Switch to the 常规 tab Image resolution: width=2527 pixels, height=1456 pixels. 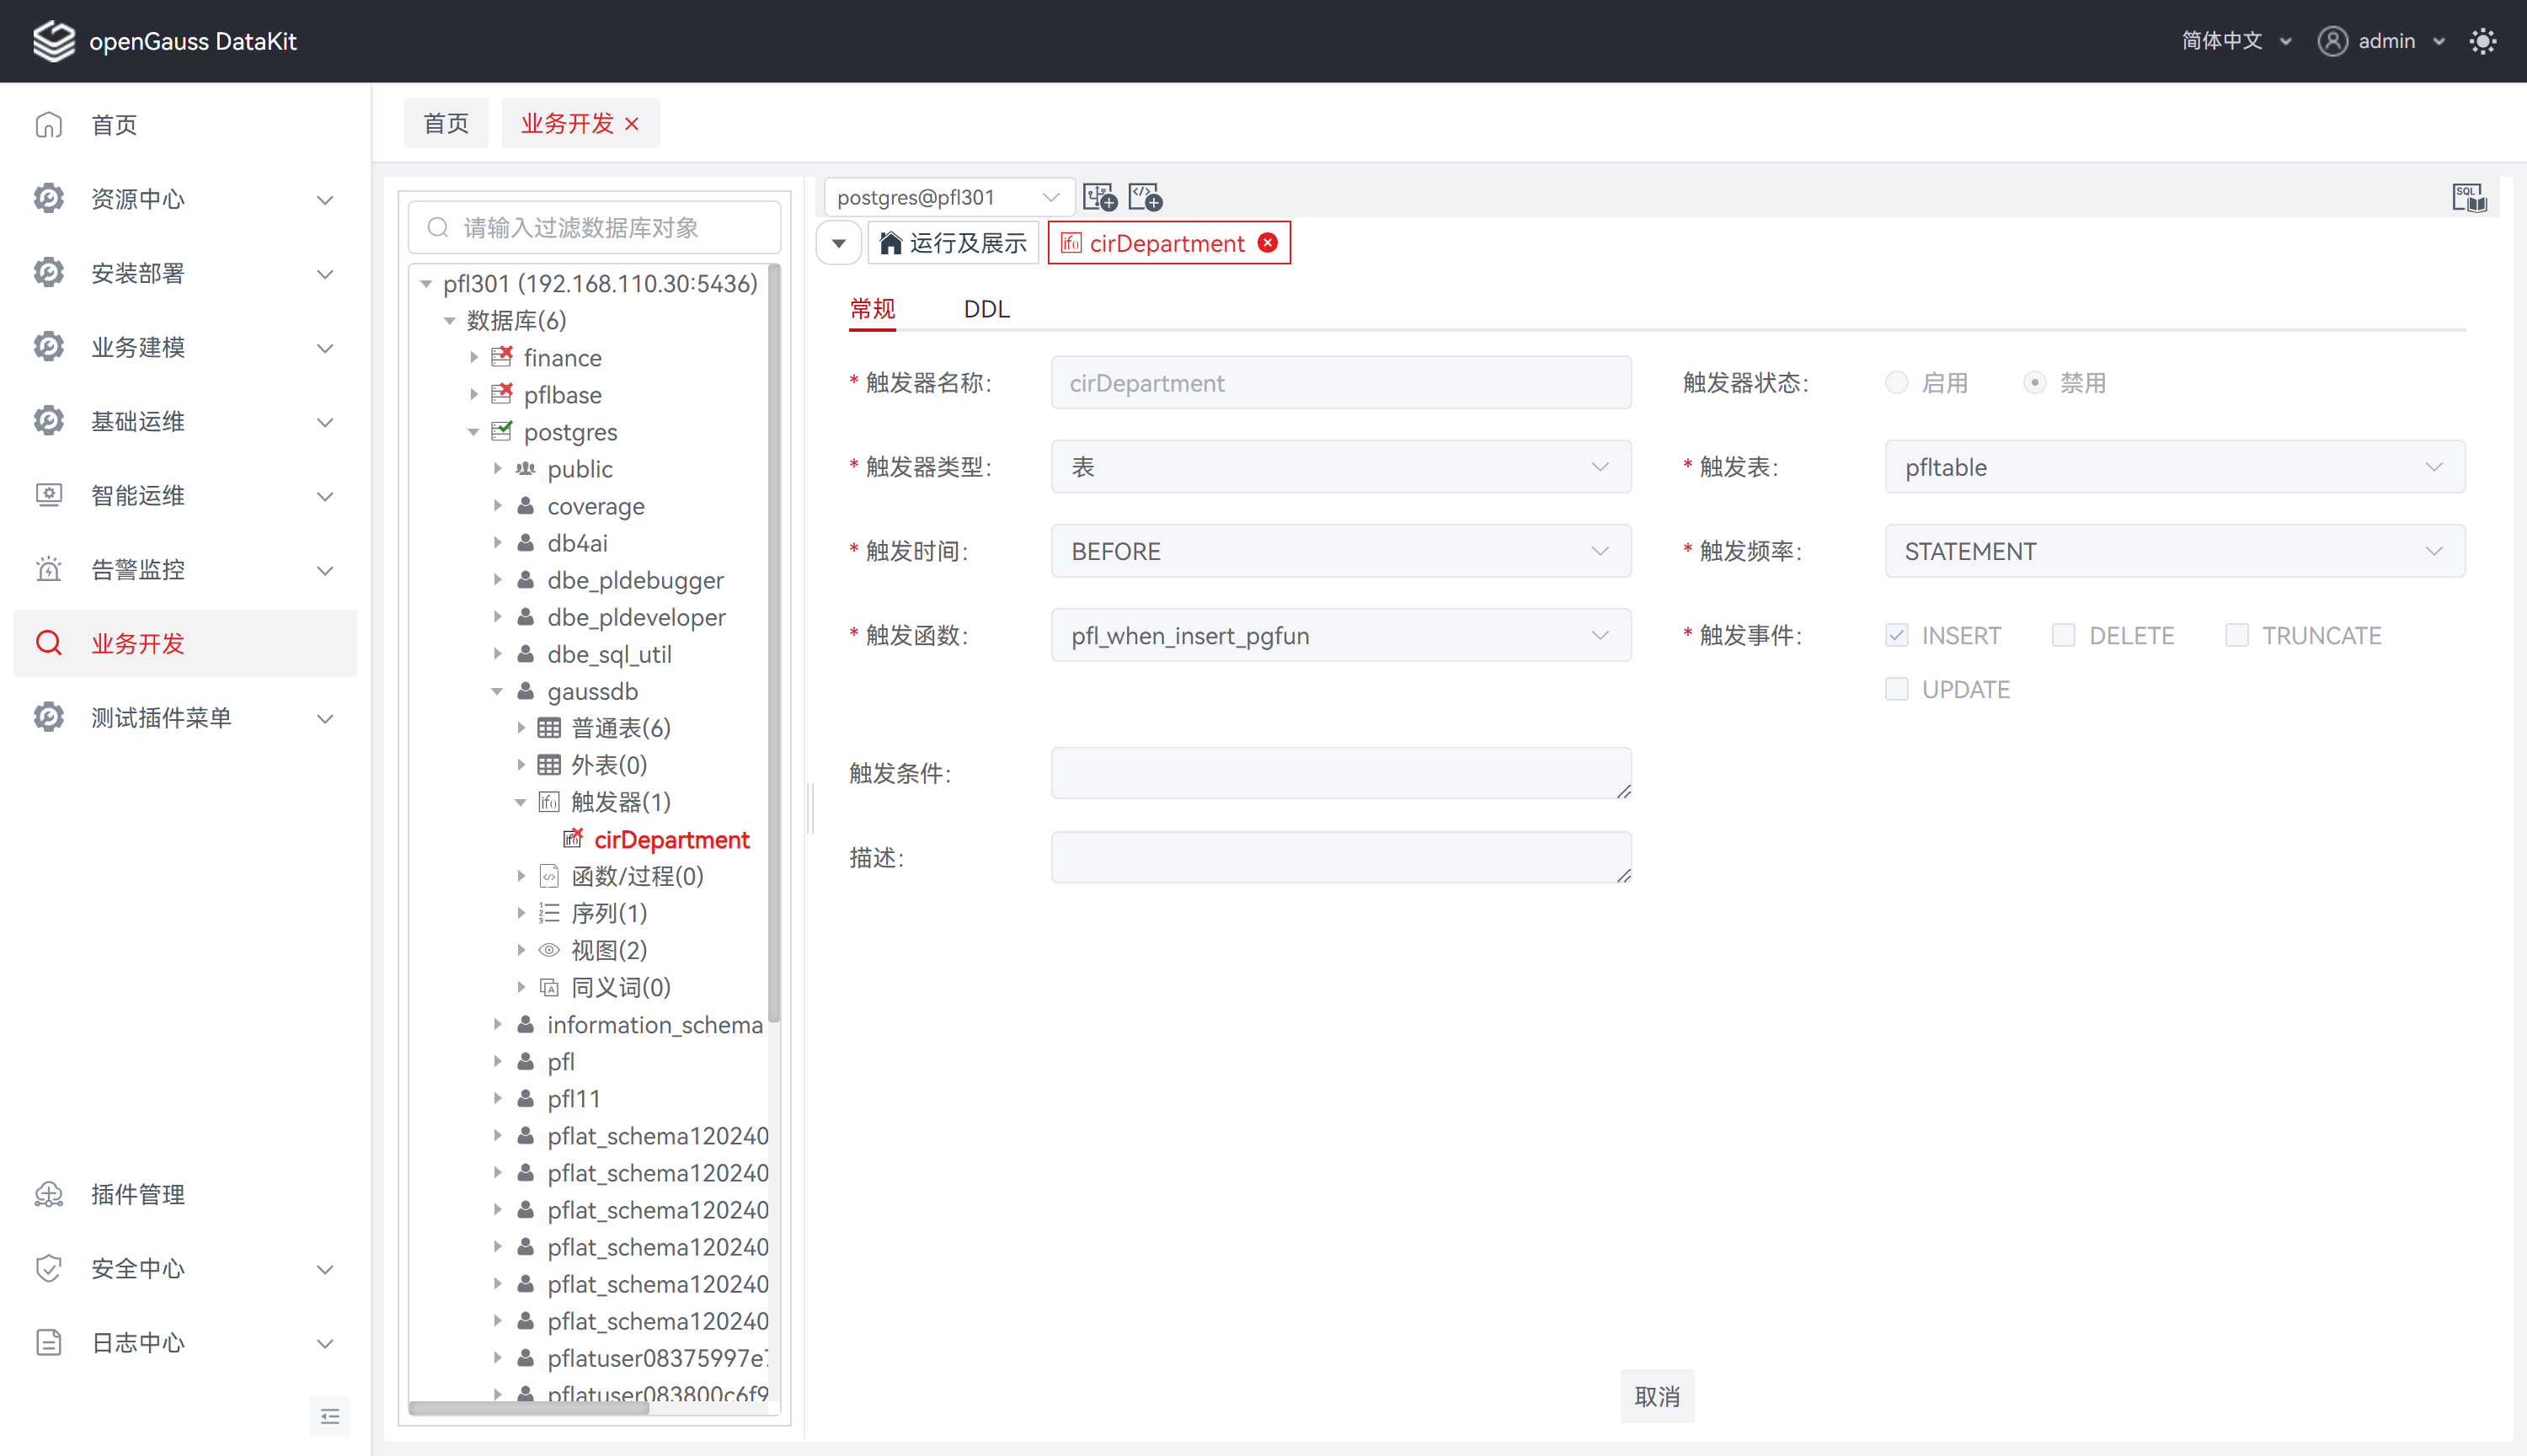coord(872,309)
